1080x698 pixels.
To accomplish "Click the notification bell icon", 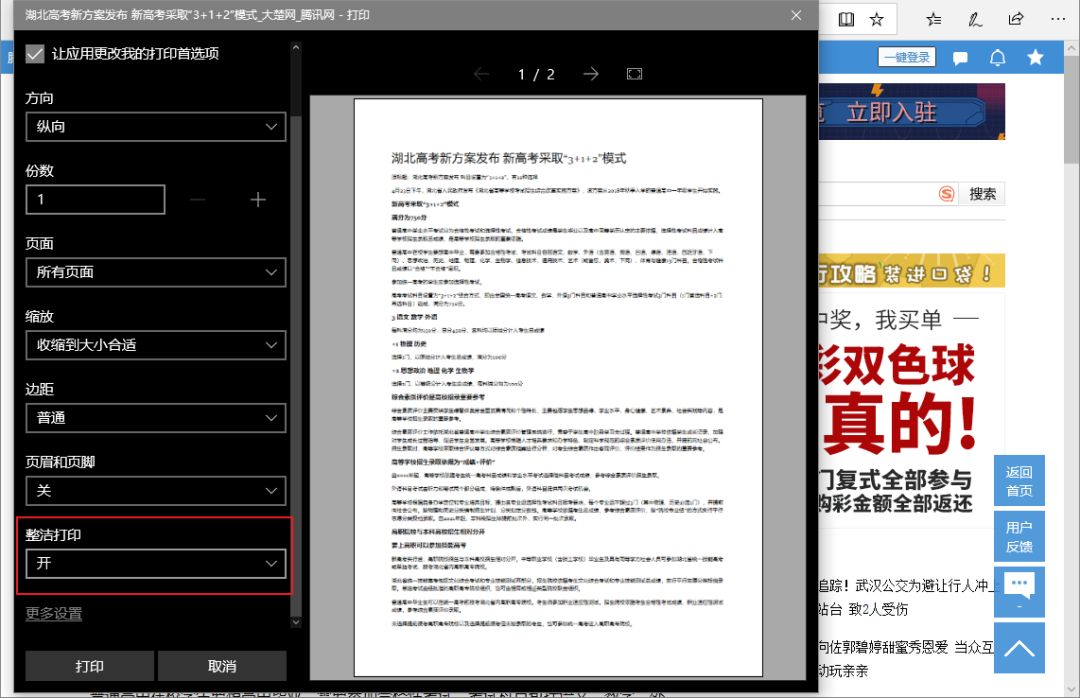I will [x=997, y=57].
